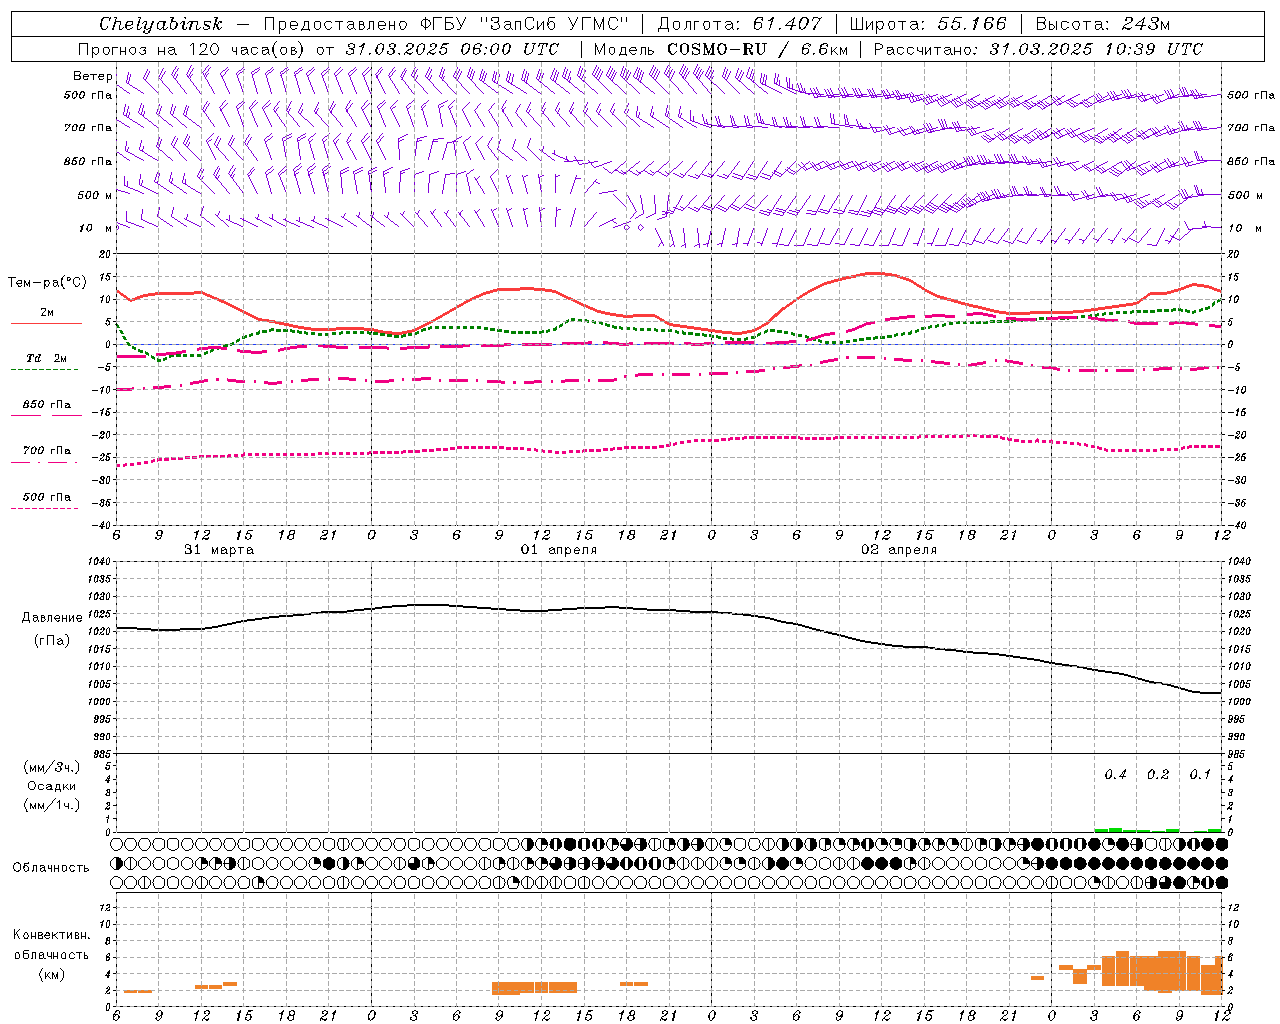Click the (мм/3ч.) precipitation unit label

tap(52, 767)
